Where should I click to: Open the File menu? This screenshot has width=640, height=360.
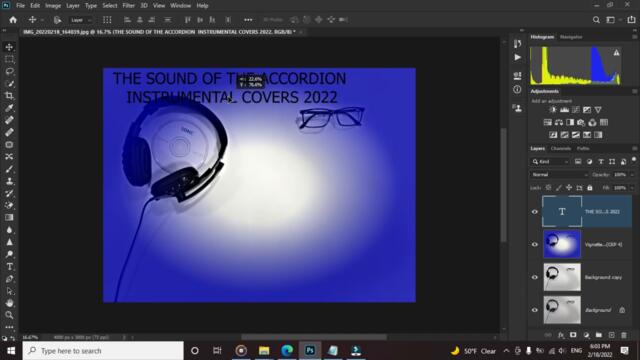(x=20, y=6)
